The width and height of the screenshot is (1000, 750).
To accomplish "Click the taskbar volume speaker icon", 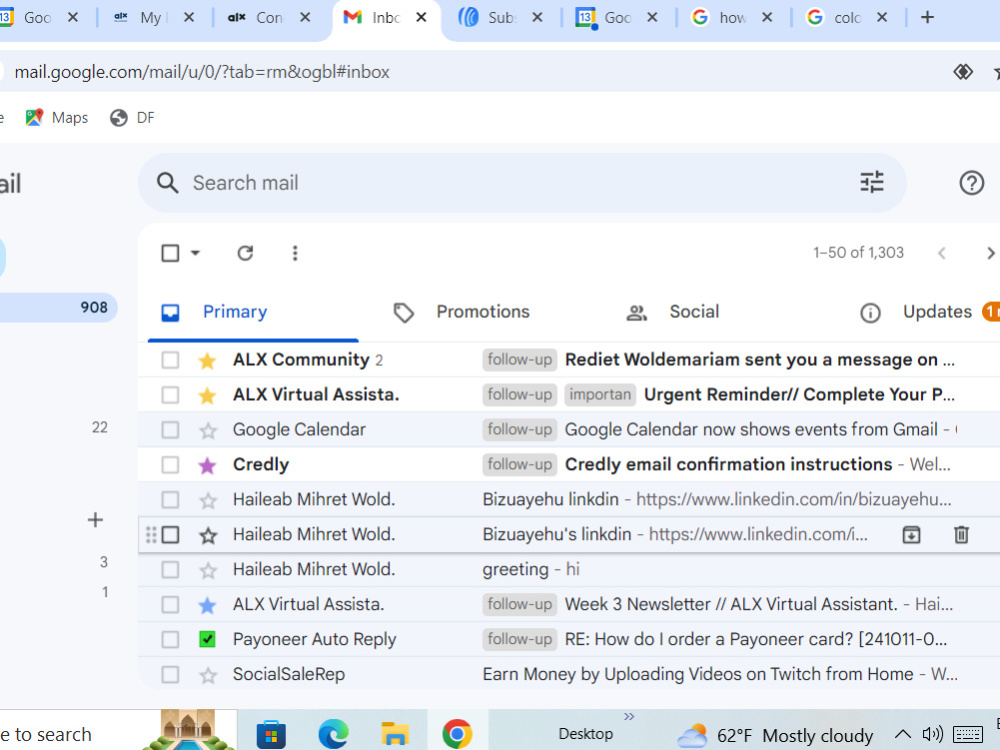I will [x=932, y=734].
